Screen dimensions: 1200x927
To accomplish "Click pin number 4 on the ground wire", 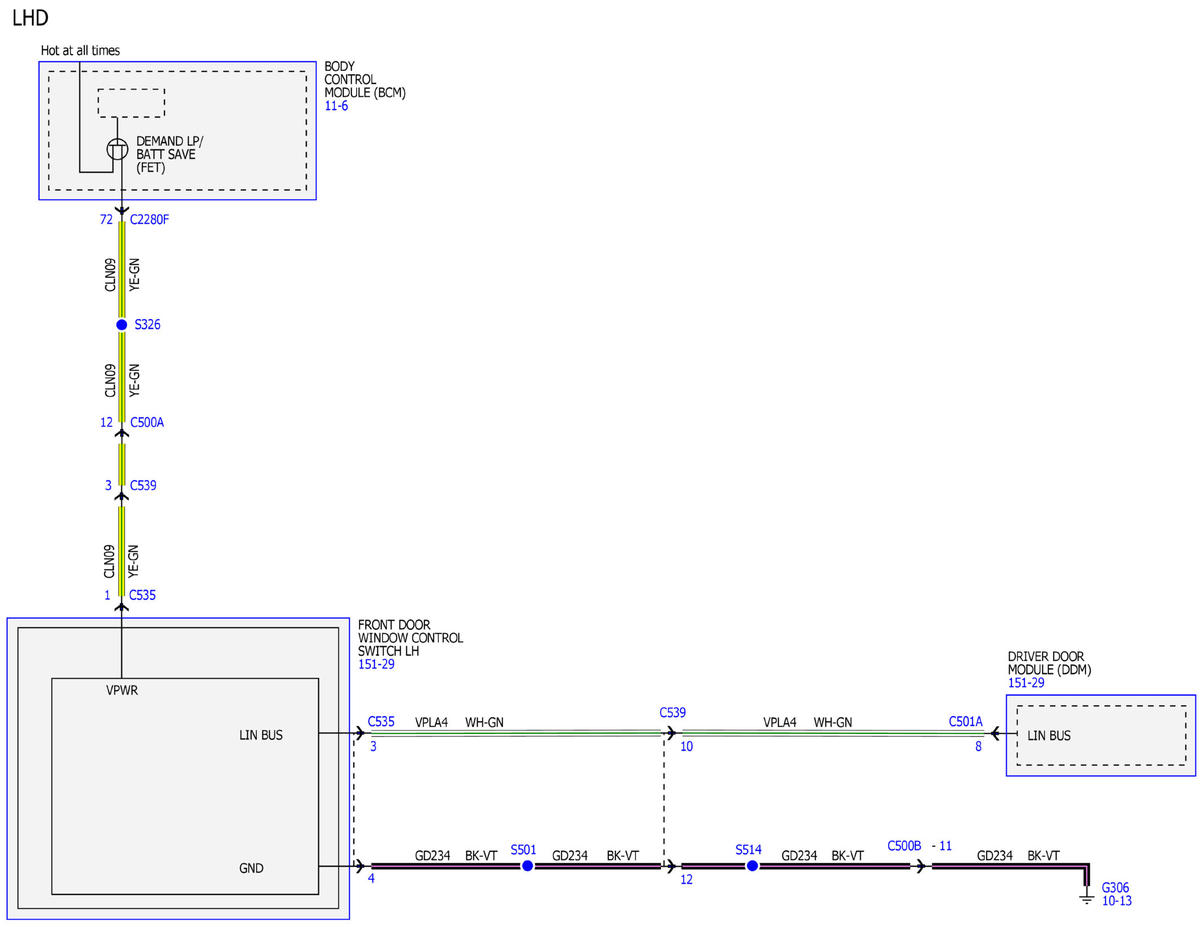I will click(371, 880).
